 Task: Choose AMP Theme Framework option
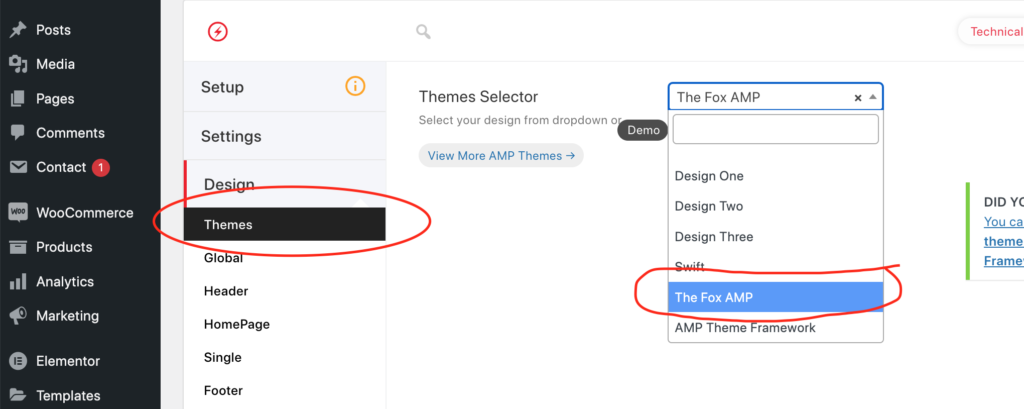[776, 327]
